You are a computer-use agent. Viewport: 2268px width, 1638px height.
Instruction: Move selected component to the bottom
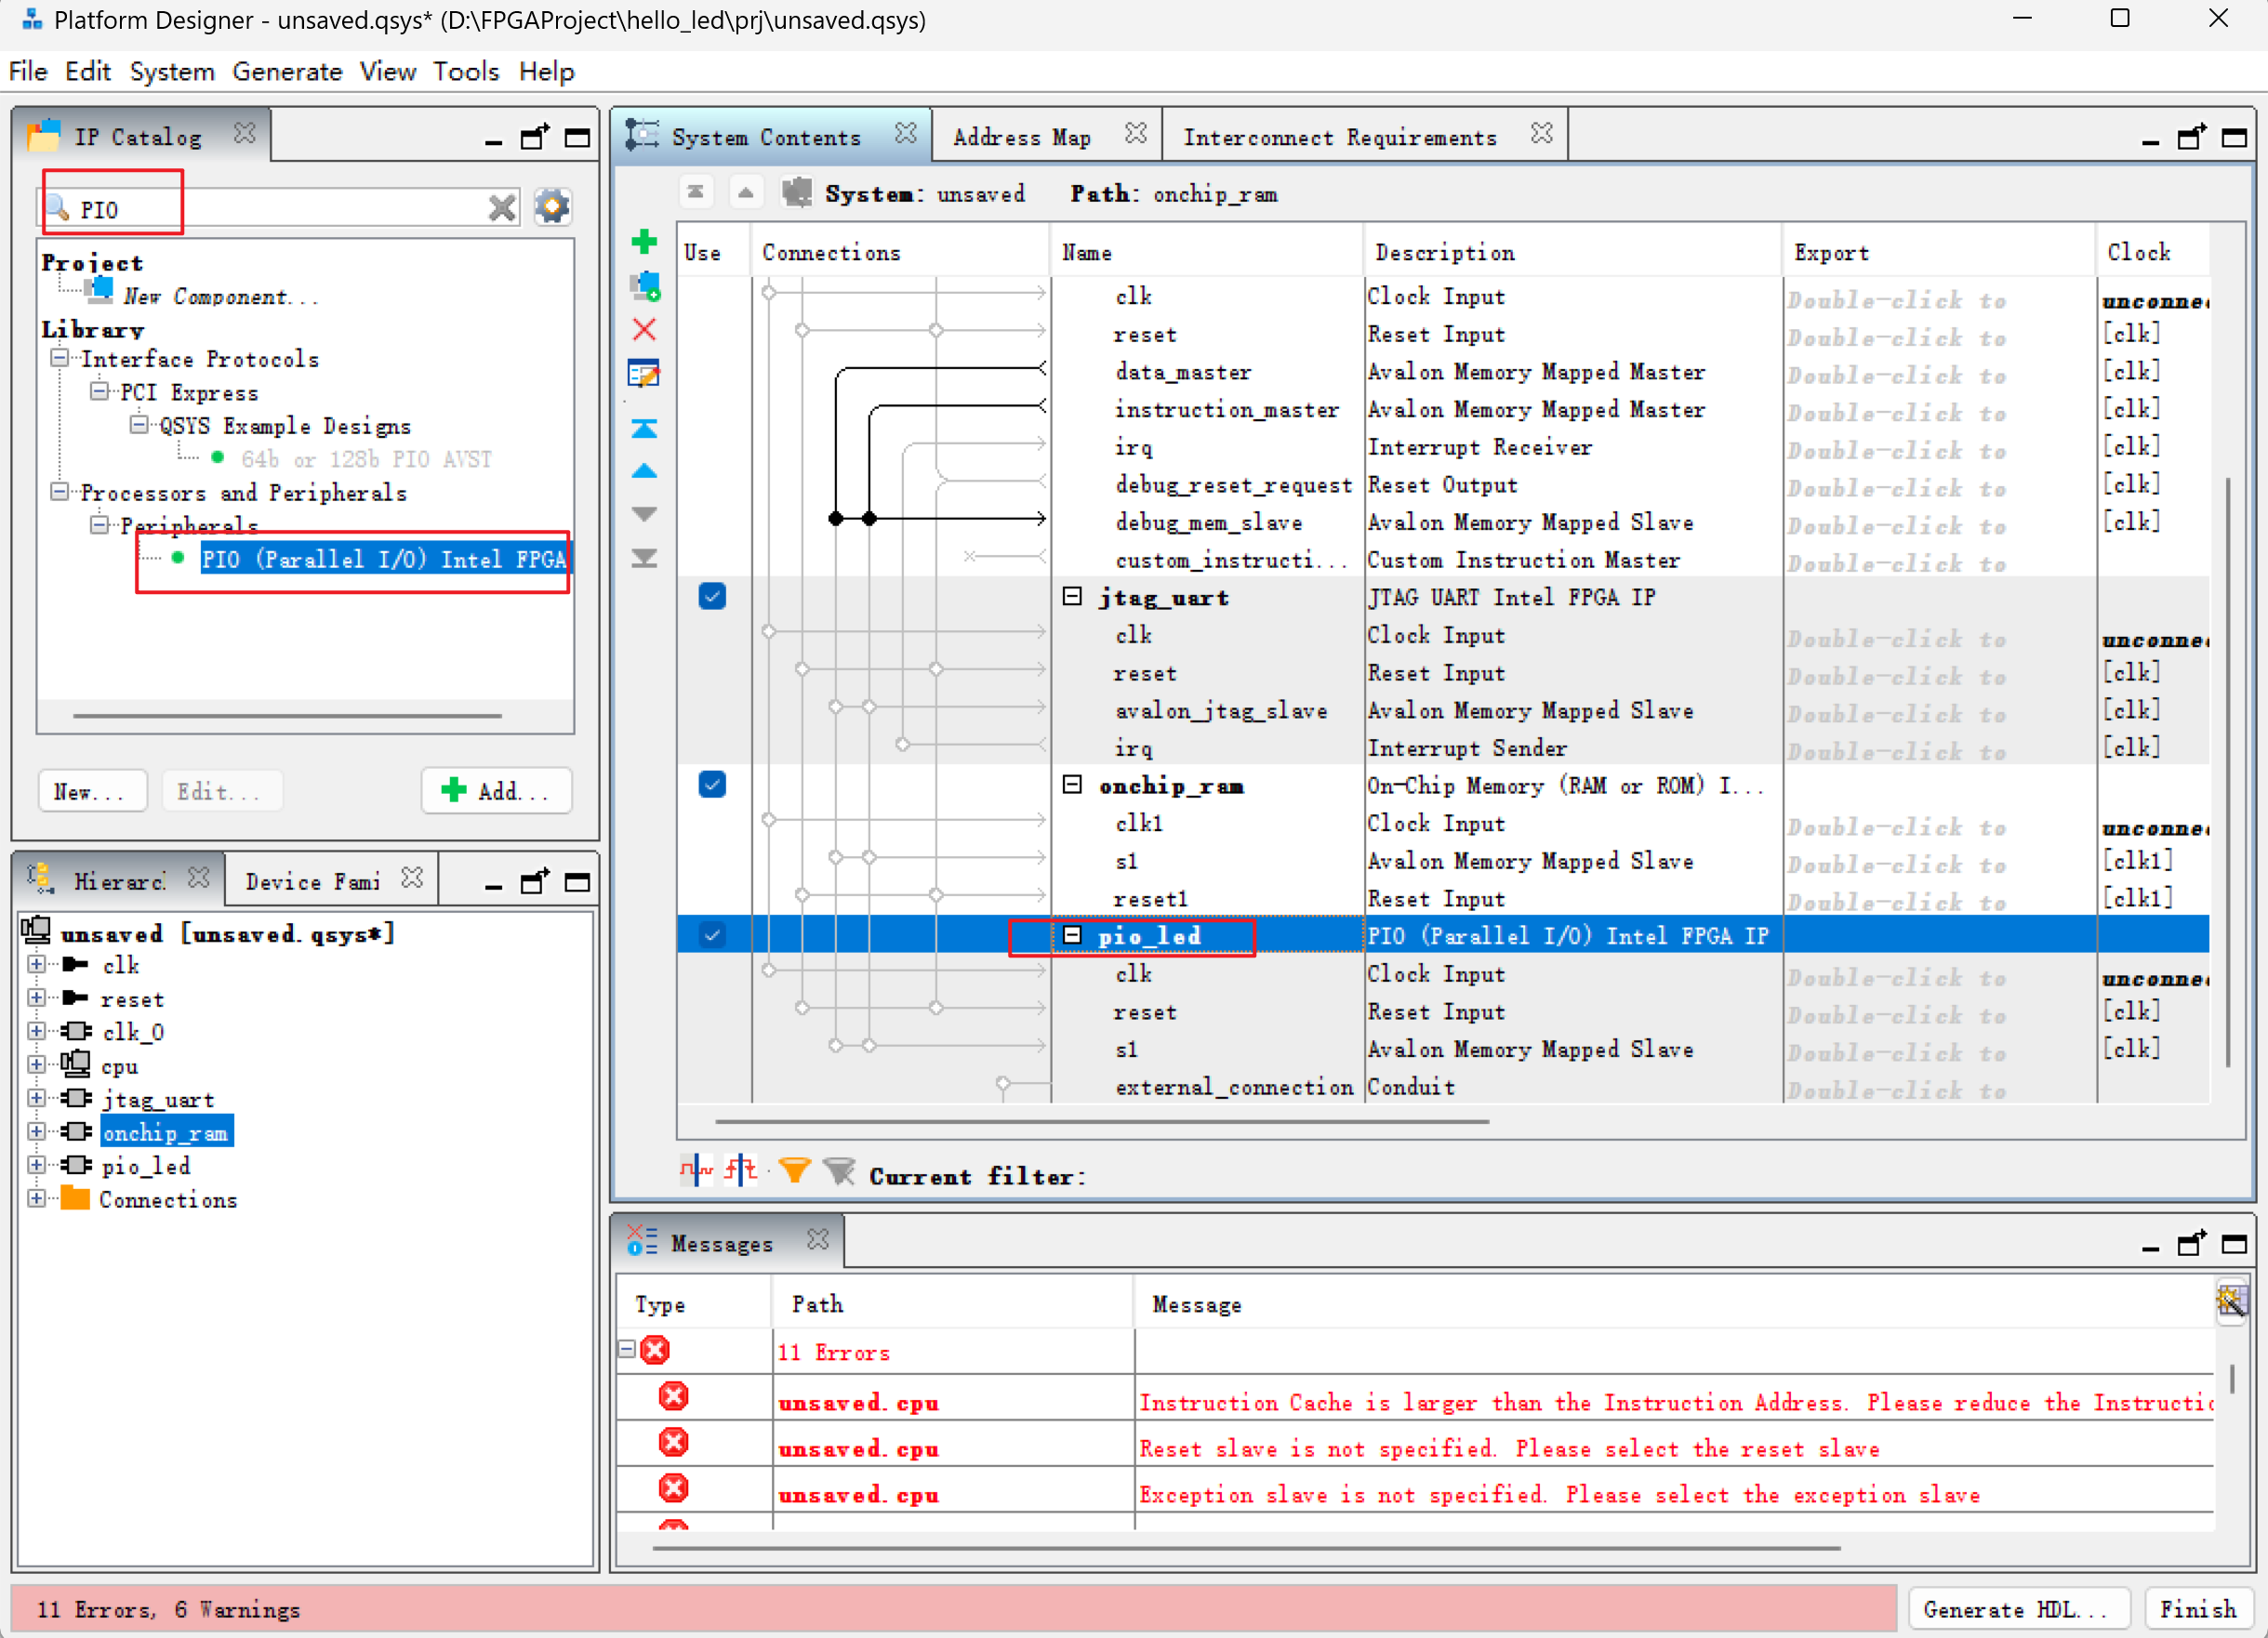(644, 558)
